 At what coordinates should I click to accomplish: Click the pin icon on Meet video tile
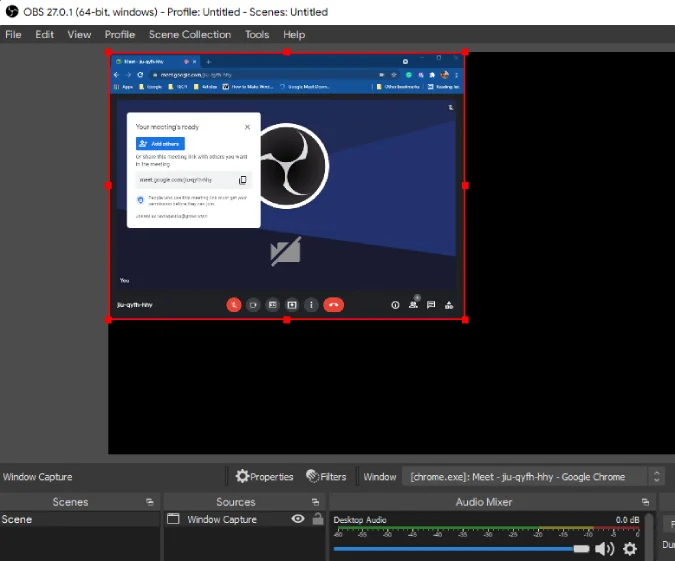[x=451, y=107]
